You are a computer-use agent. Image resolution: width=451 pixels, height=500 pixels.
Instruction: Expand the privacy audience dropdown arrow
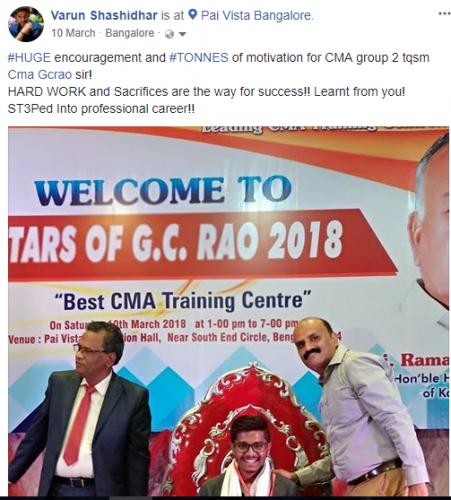(x=182, y=34)
